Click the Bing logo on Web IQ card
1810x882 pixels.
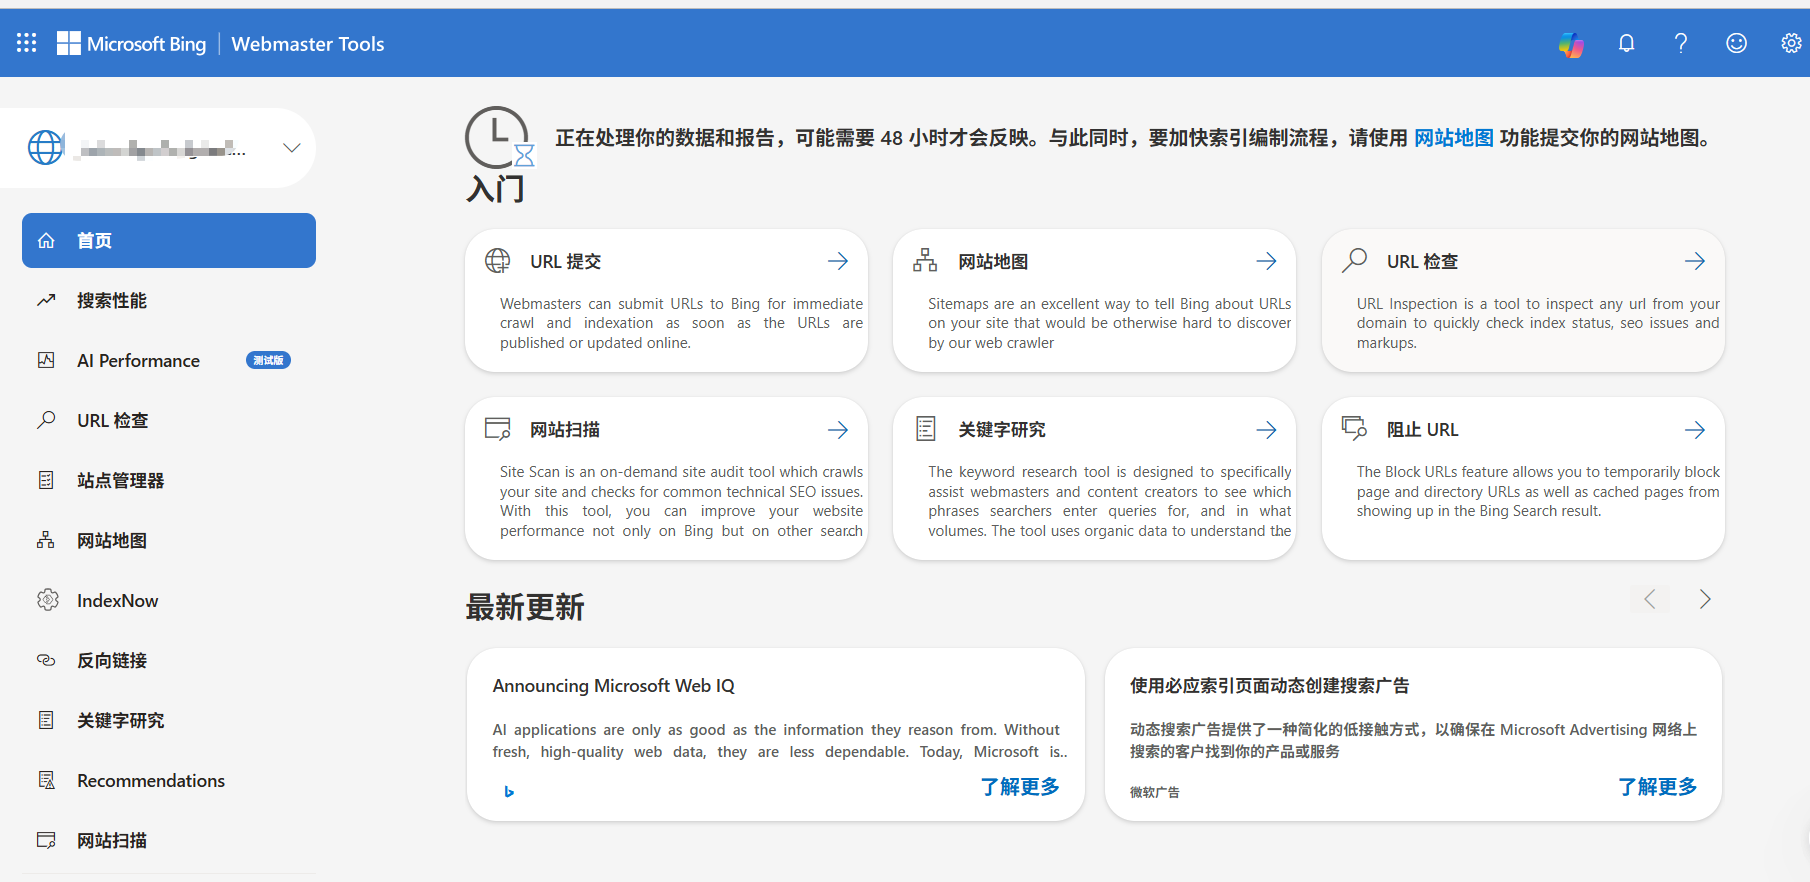509,792
